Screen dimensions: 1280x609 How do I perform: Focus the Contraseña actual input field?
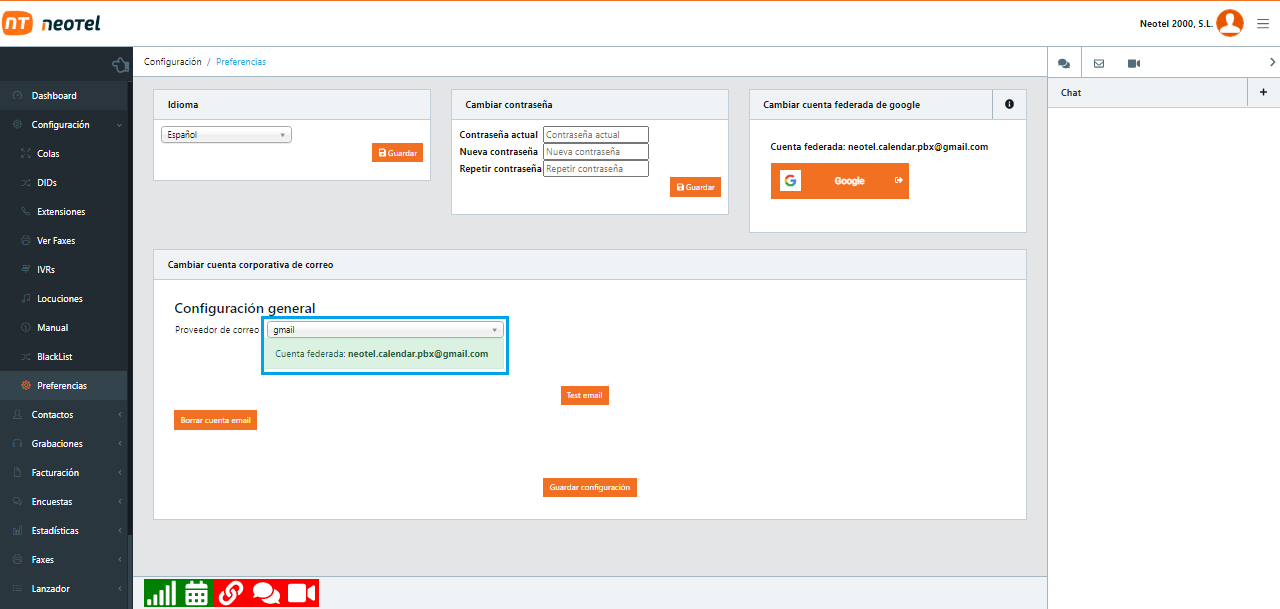click(596, 134)
